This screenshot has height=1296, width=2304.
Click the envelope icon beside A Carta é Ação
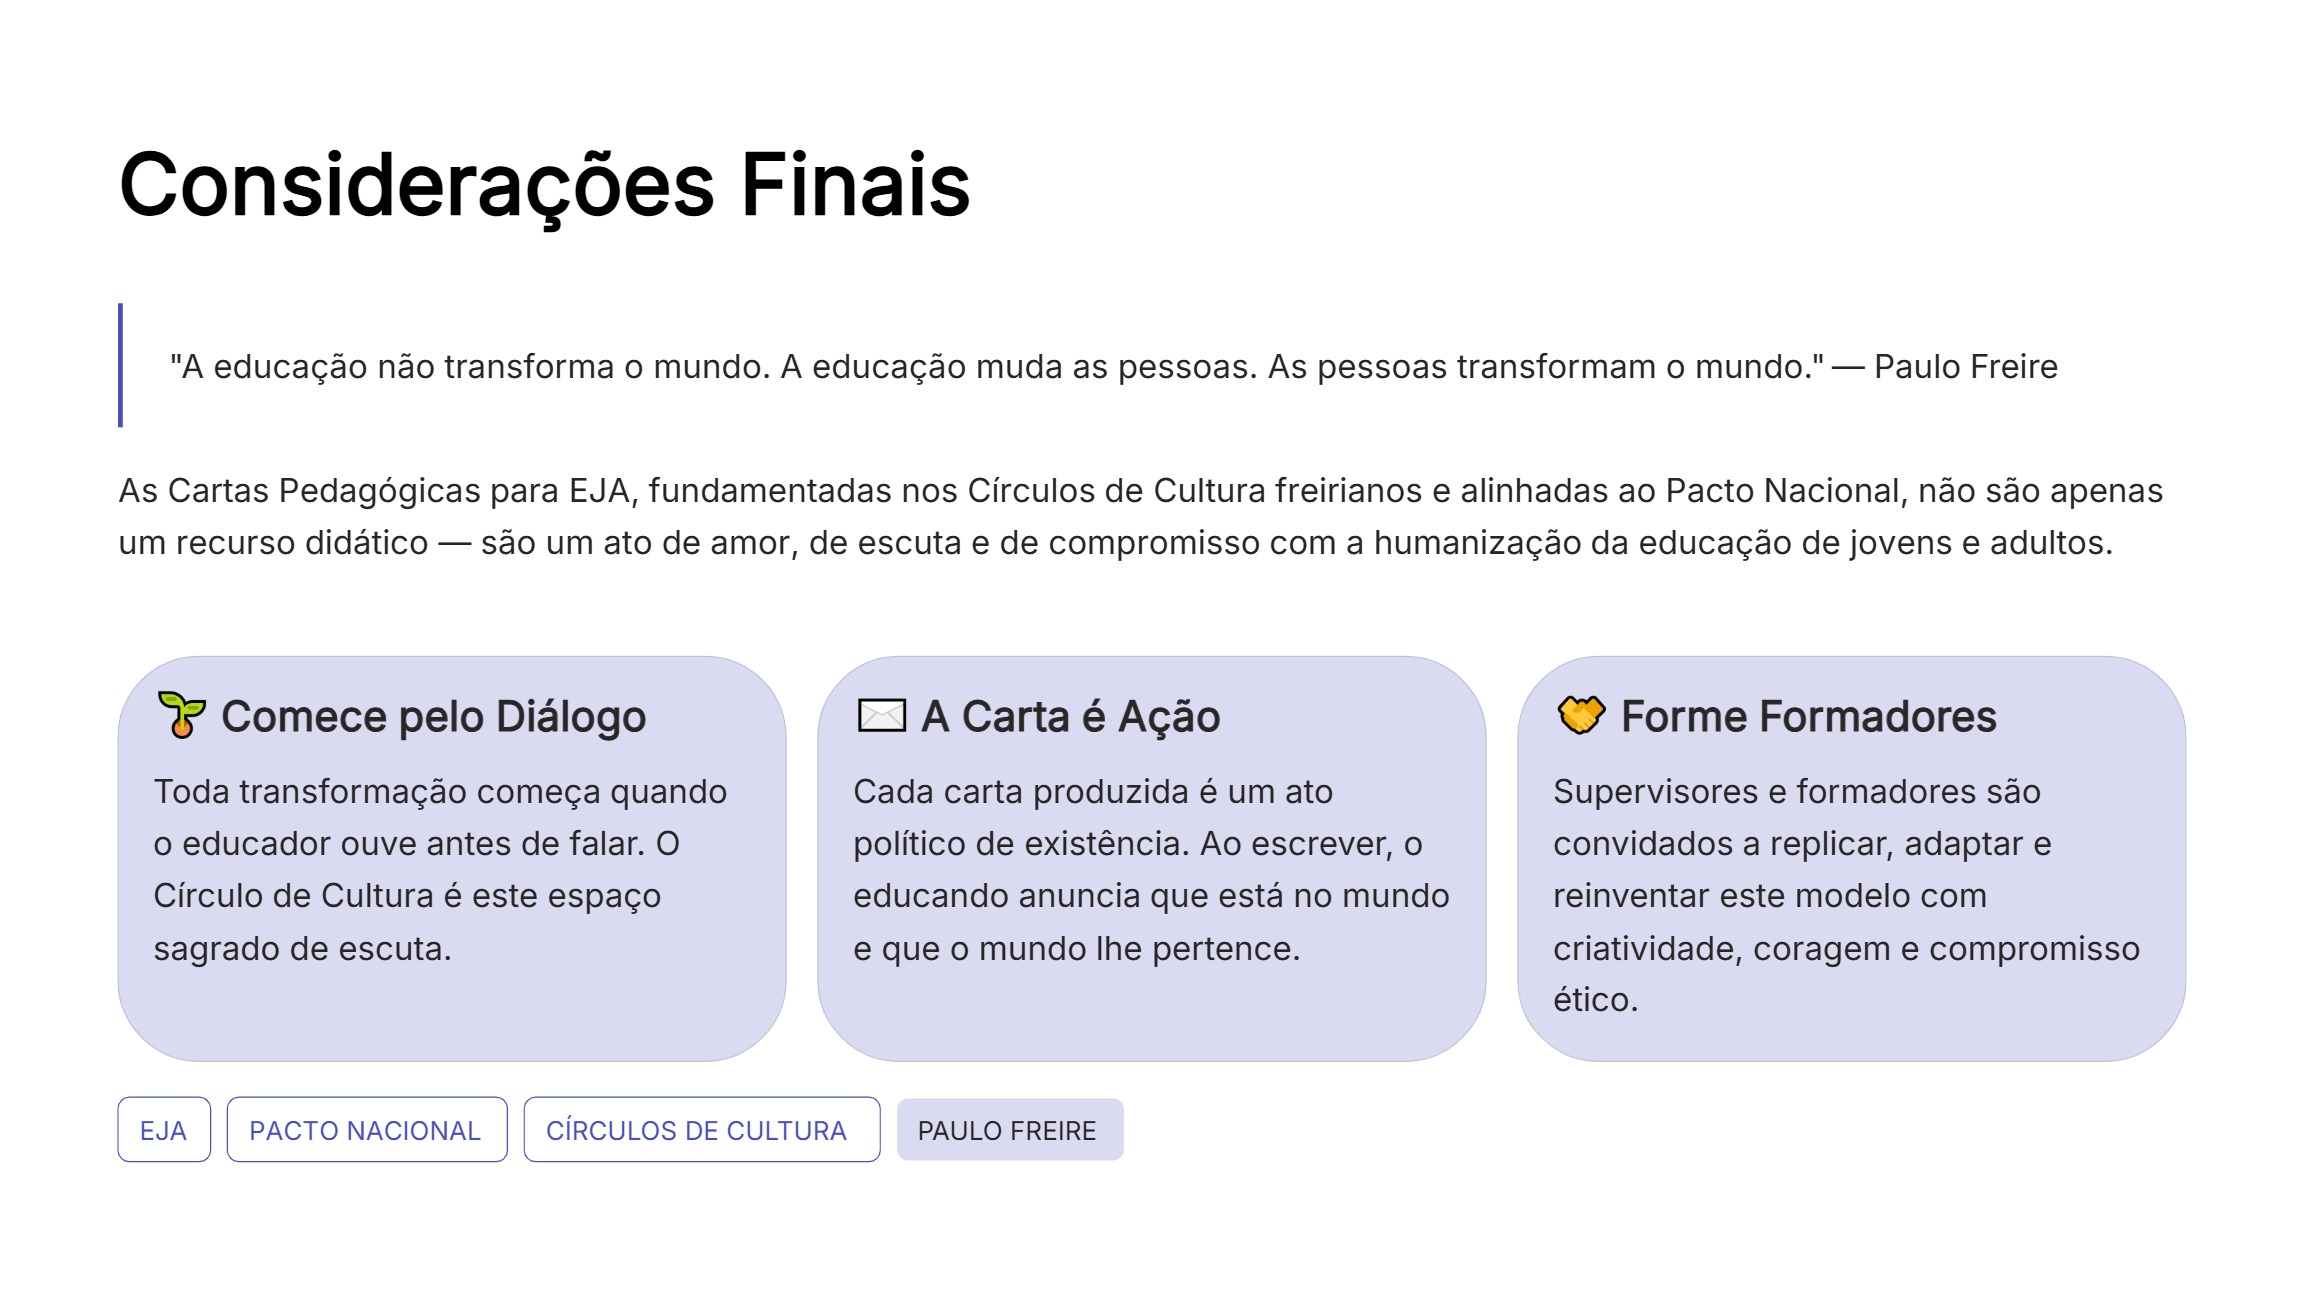click(882, 716)
